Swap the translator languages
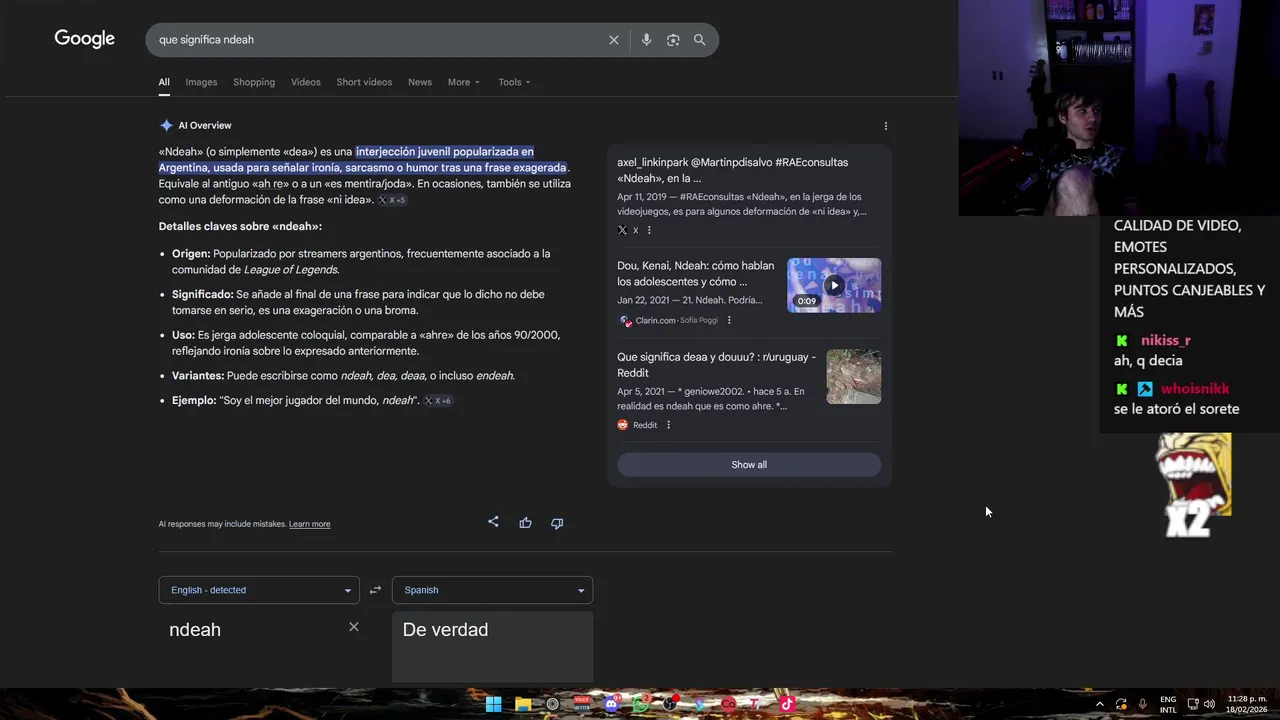 375,590
